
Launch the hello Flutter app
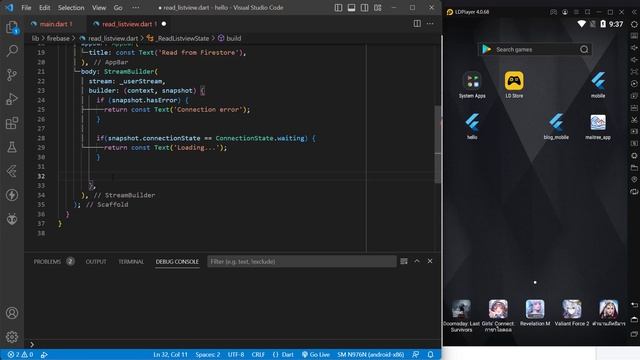pyautogui.click(x=472, y=126)
